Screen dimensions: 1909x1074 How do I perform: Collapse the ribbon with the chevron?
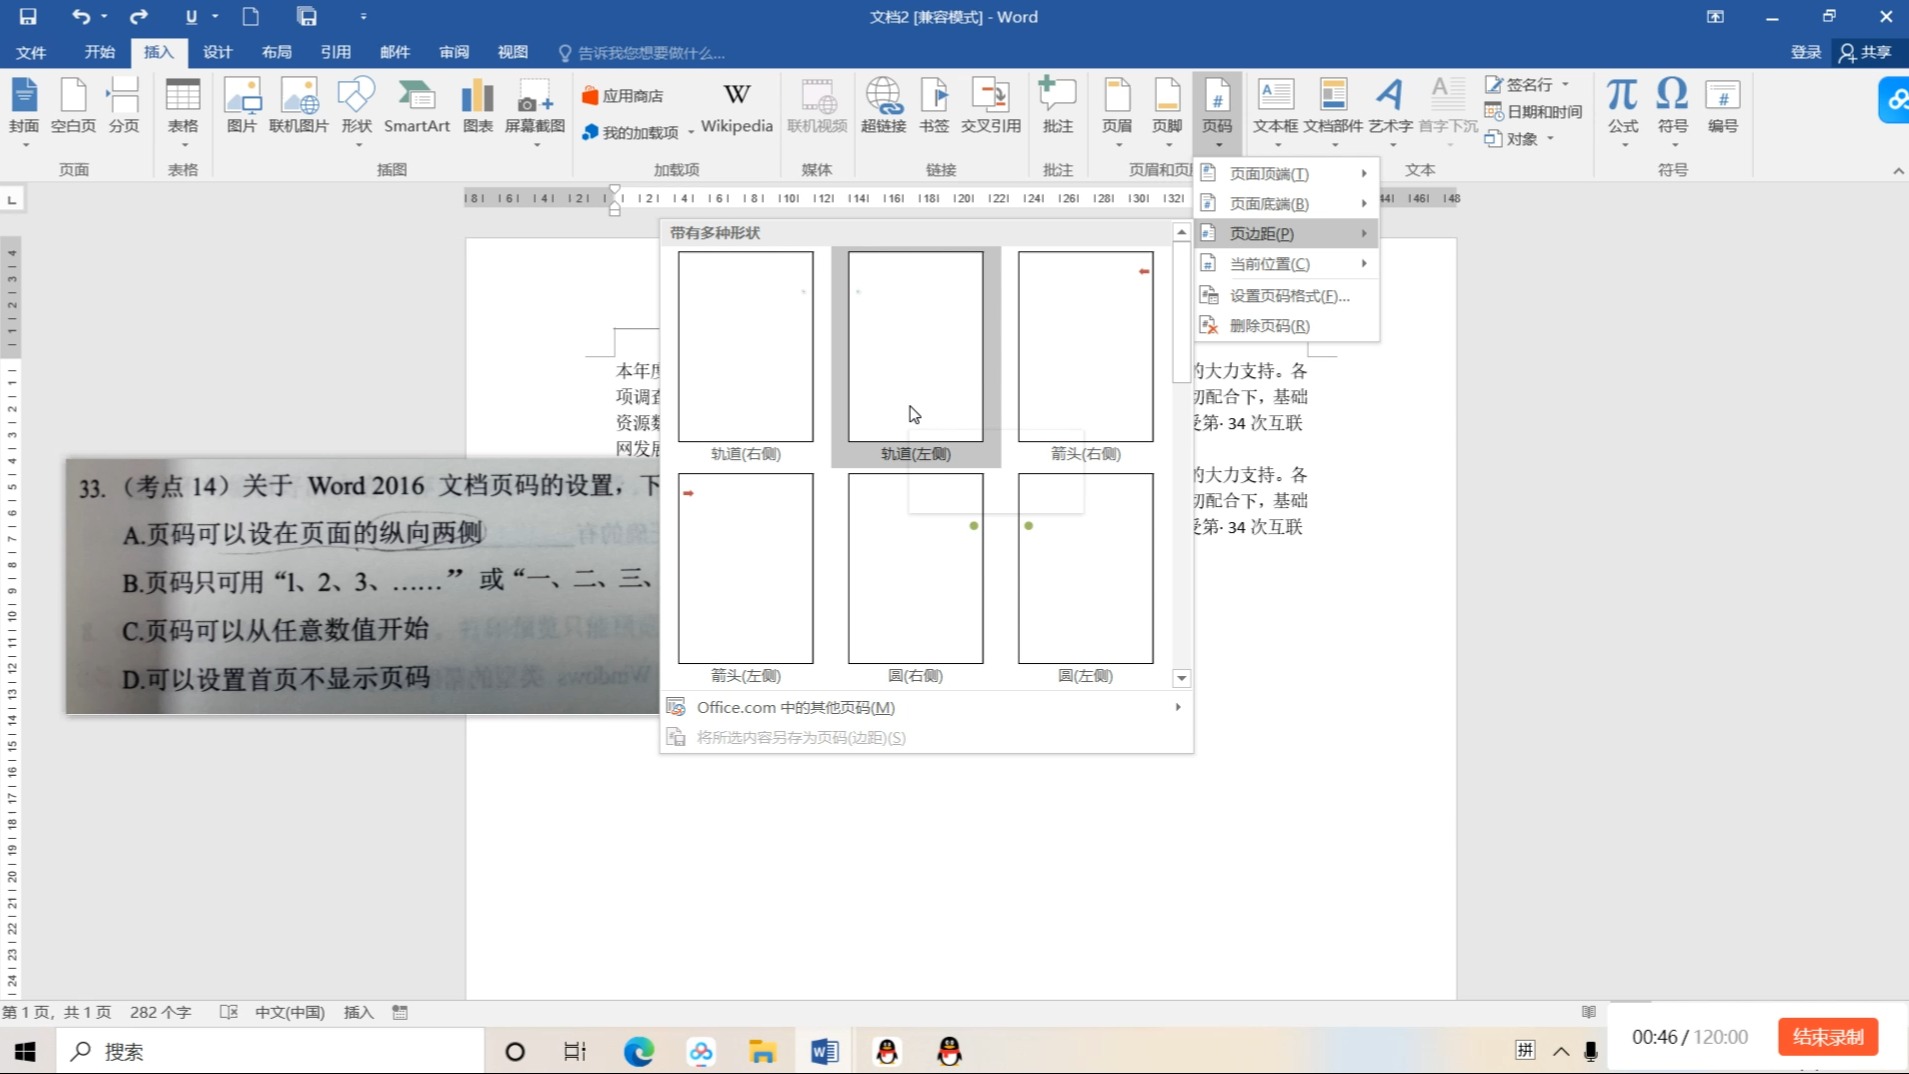[x=1898, y=171]
